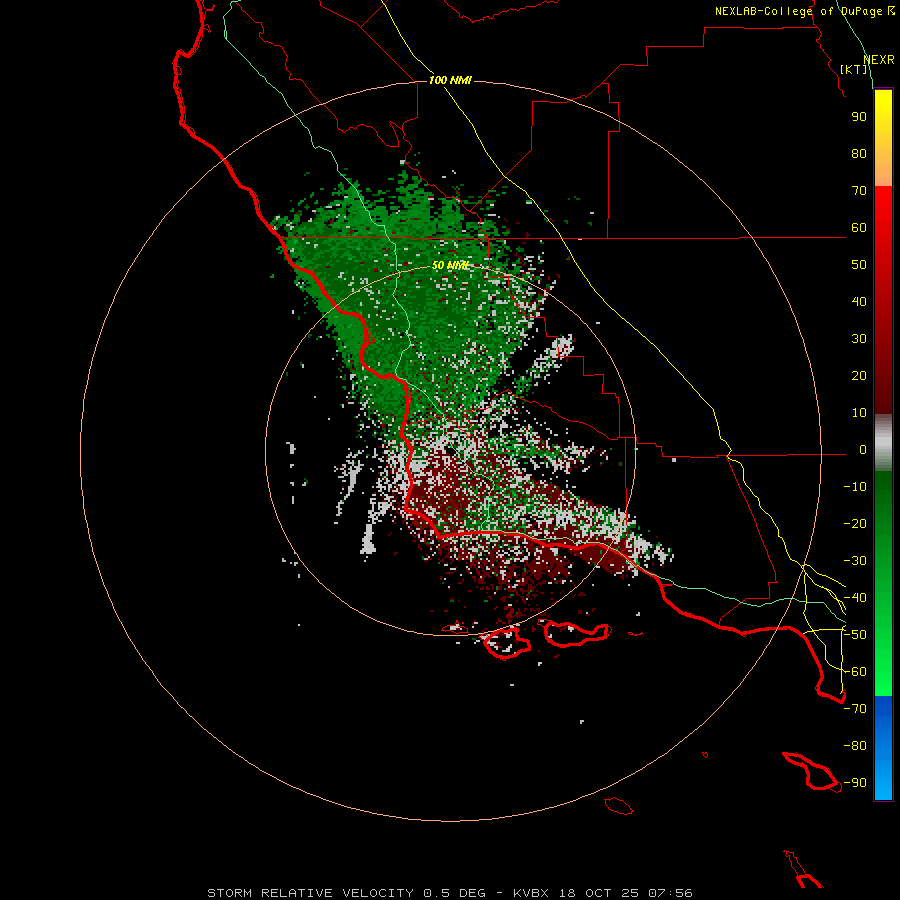Click the [KT] units label
Image resolution: width=900 pixels, height=900 pixels.
tap(854, 69)
